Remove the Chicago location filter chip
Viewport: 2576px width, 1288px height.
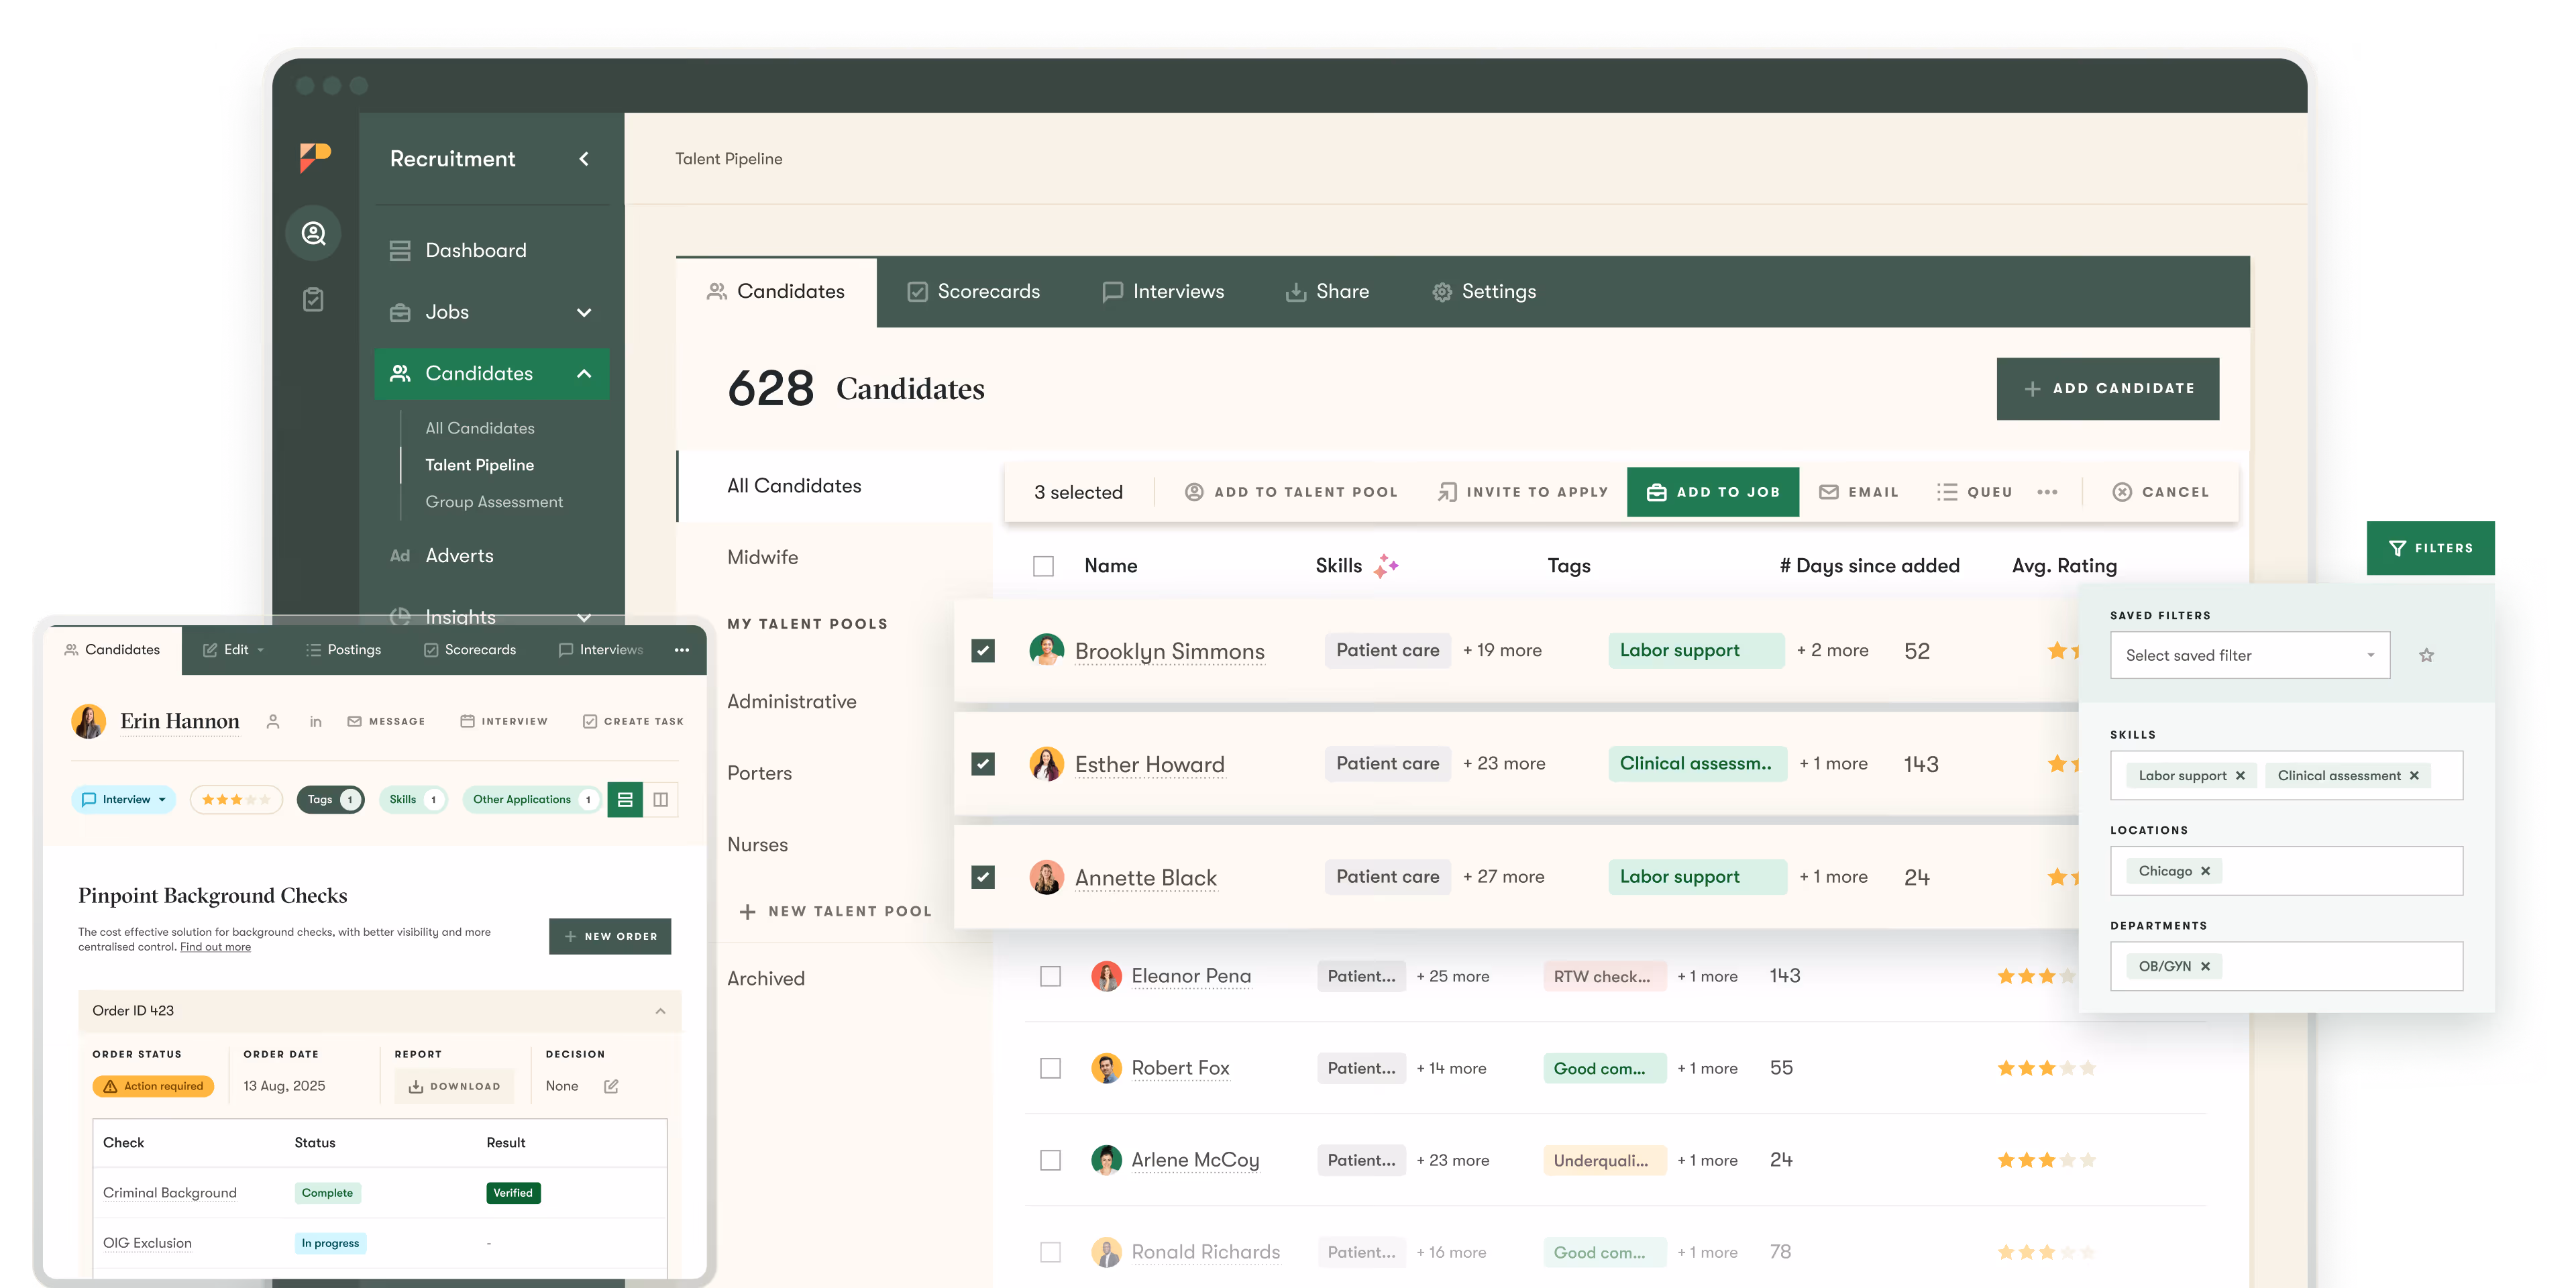pos(2205,871)
